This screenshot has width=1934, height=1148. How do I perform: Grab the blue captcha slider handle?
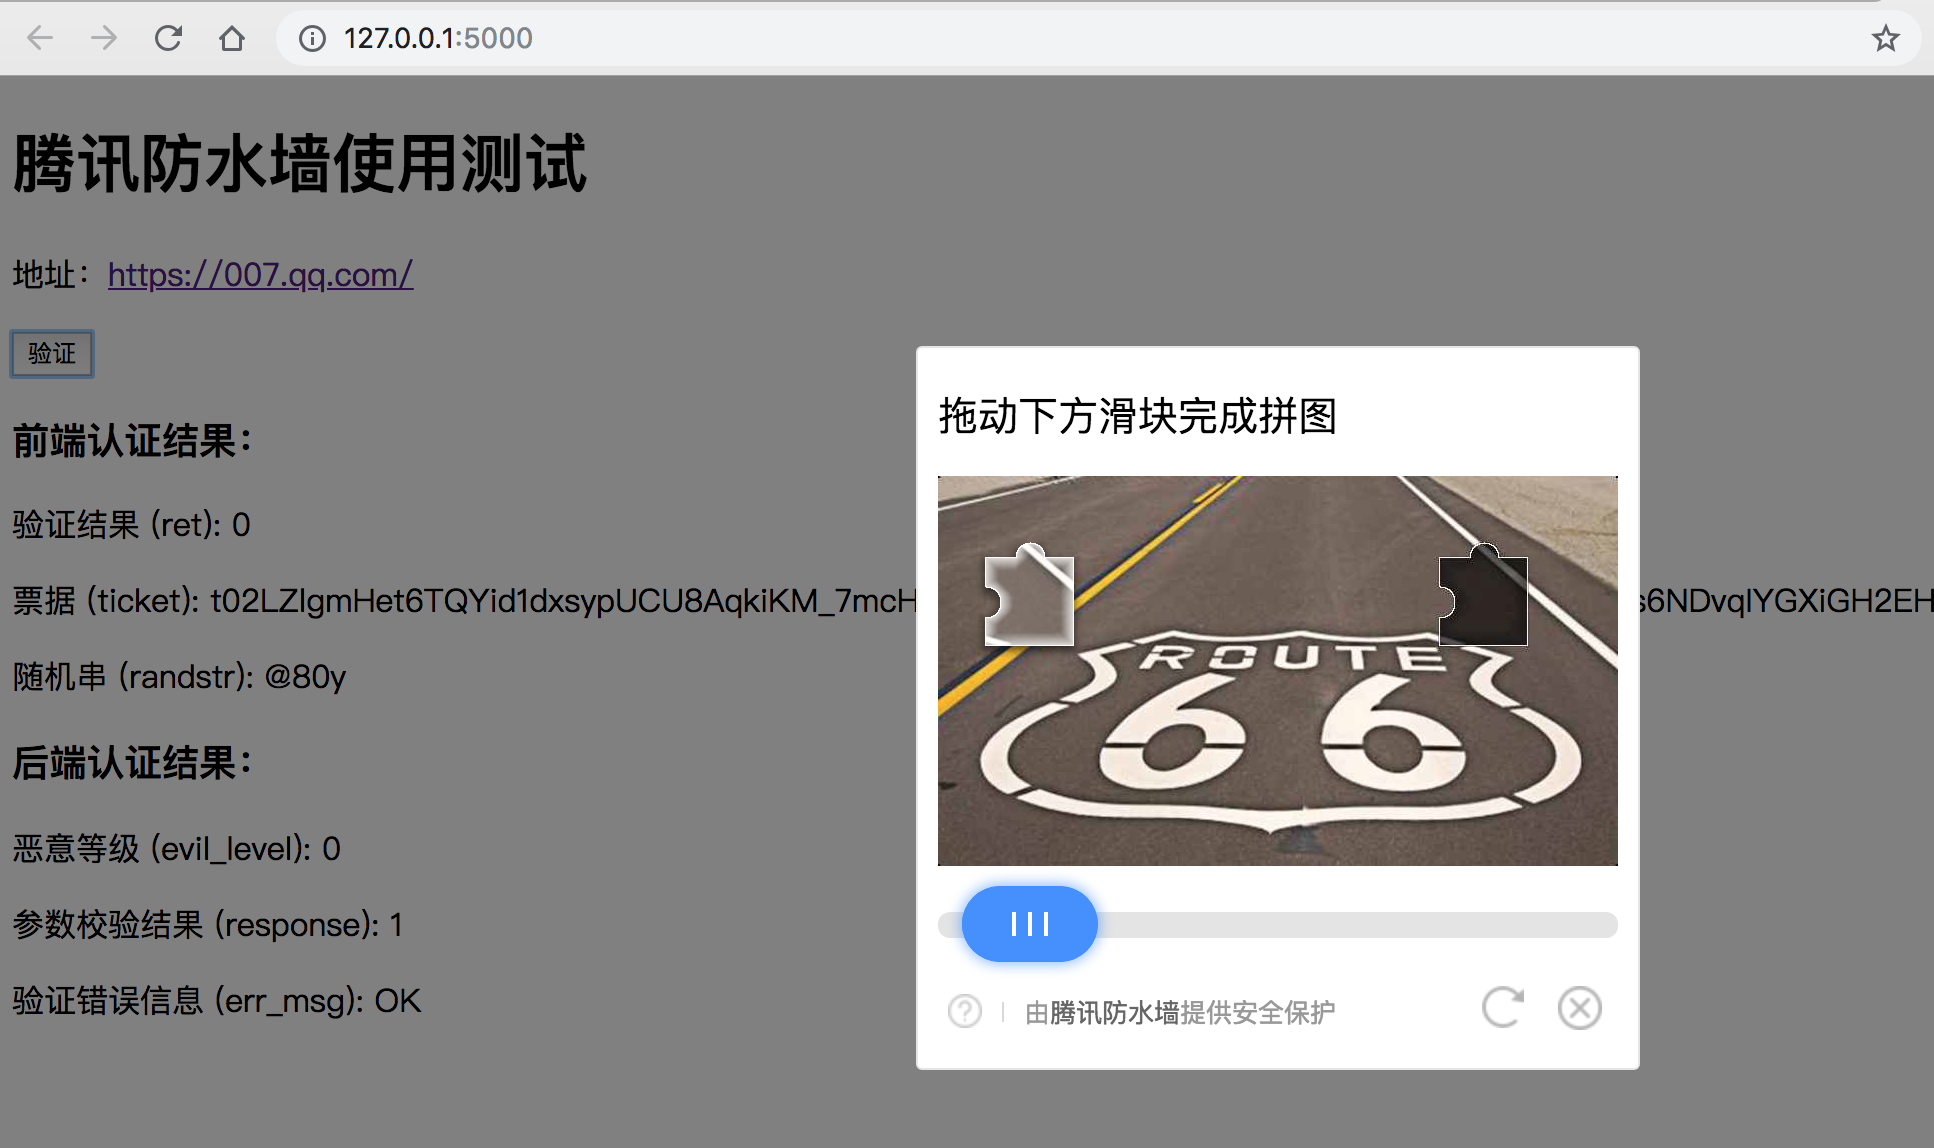coord(1029,924)
